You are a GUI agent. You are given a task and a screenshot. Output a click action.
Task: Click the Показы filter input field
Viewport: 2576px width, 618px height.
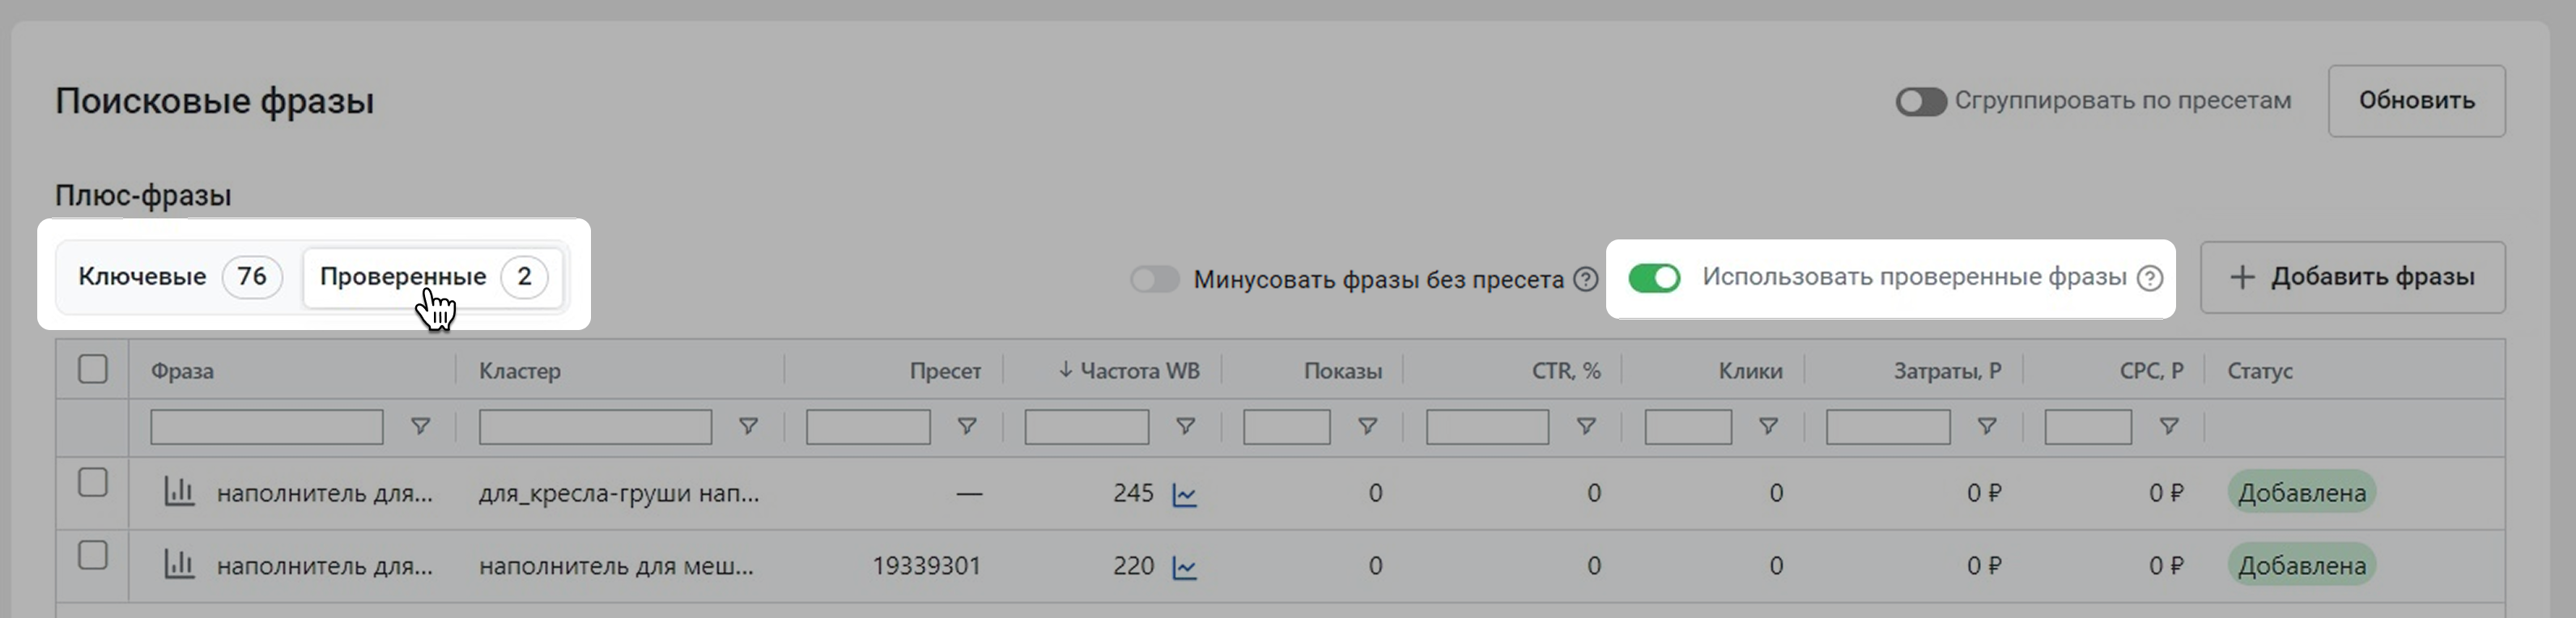[1287, 427]
